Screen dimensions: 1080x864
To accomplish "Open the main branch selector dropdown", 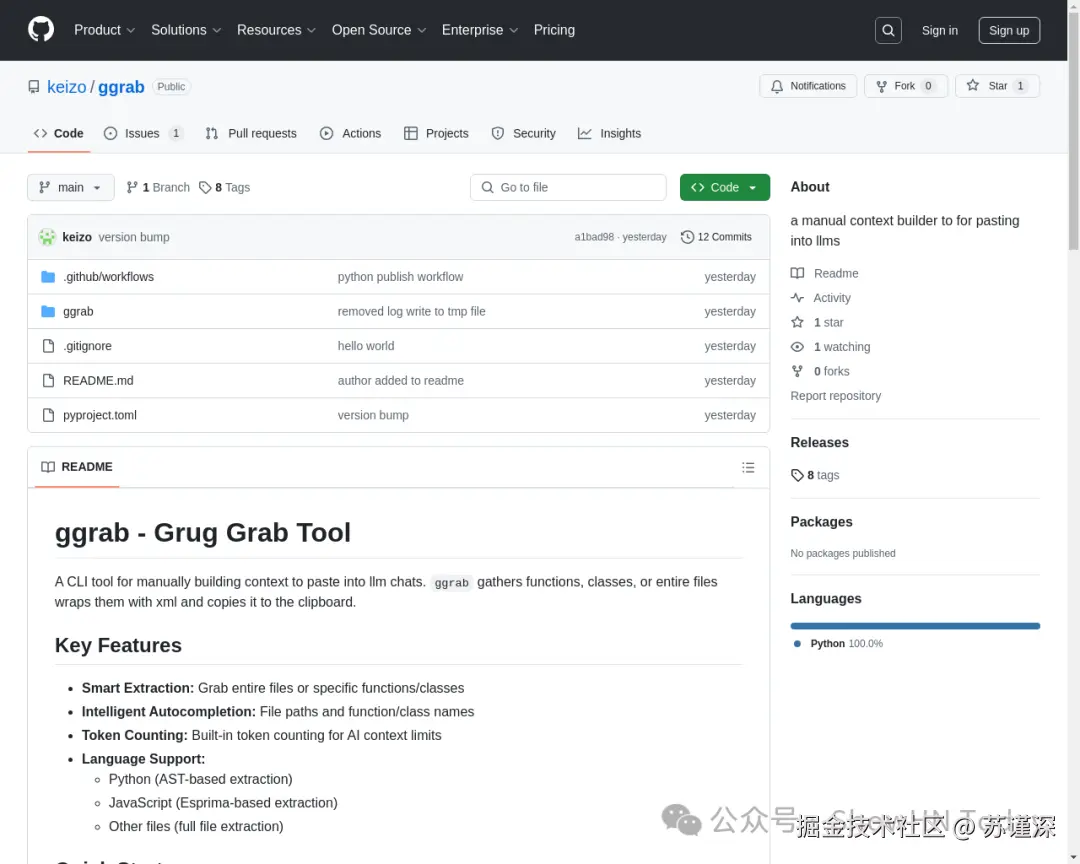I will coord(70,187).
